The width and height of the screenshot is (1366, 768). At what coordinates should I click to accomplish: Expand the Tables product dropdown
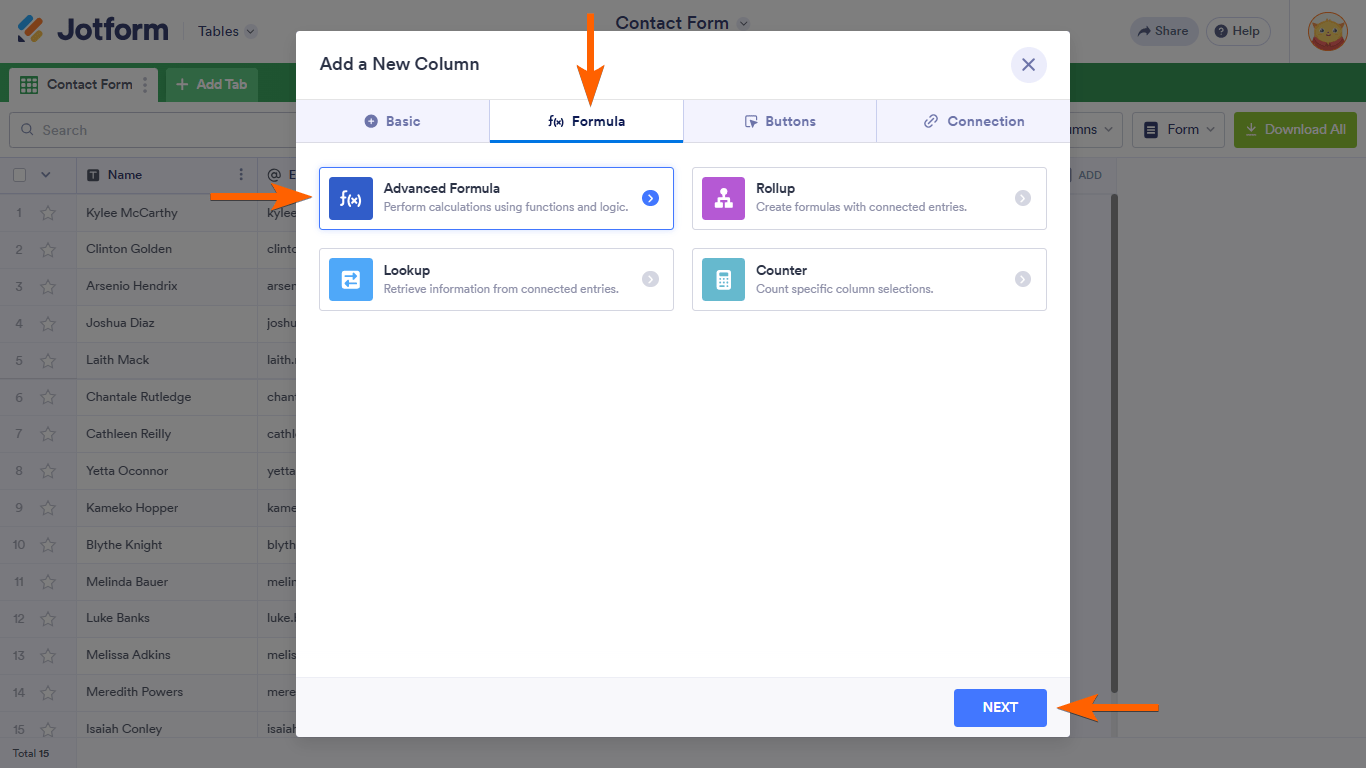click(x=227, y=31)
